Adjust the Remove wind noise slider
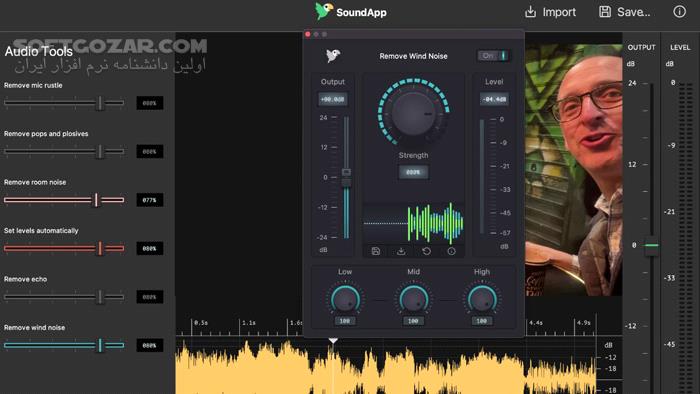 click(64, 345)
